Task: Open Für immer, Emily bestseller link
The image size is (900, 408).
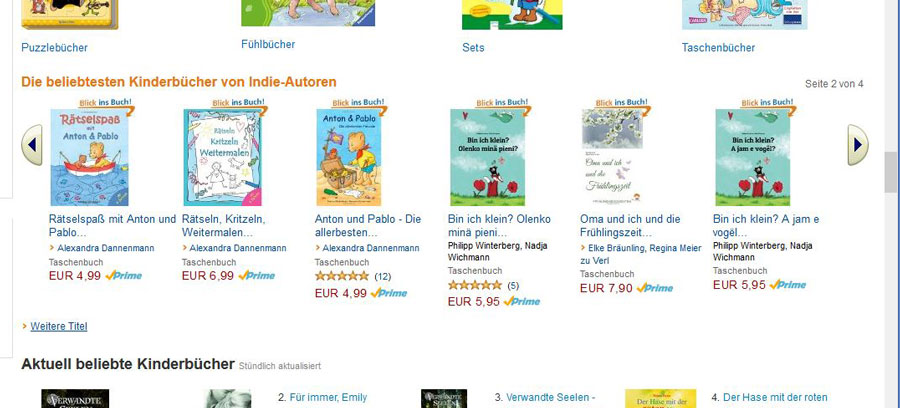Action: pos(328,397)
